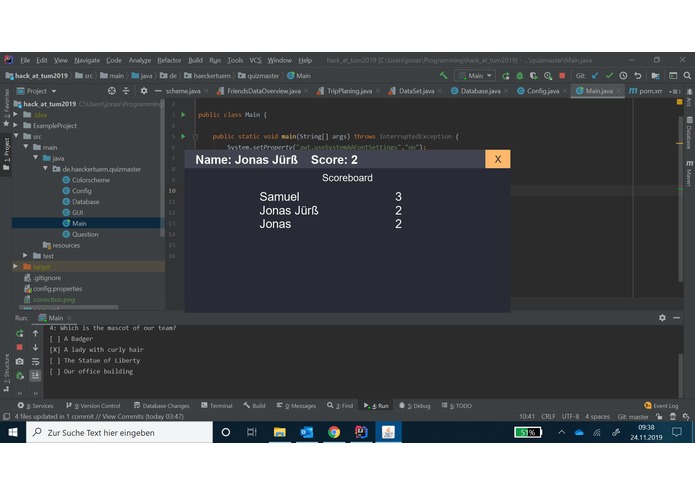This screenshot has width=695, height=494.
Task: Collapse the de.haeckertuem.quizmaster package
Action: tap(45, 169)
